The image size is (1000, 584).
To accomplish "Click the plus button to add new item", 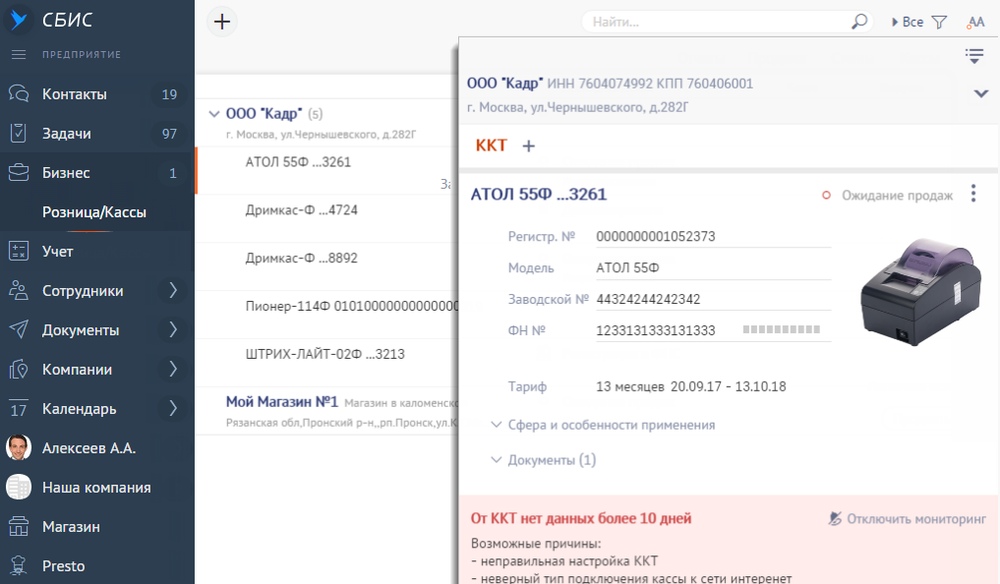I will click(222, 22).
